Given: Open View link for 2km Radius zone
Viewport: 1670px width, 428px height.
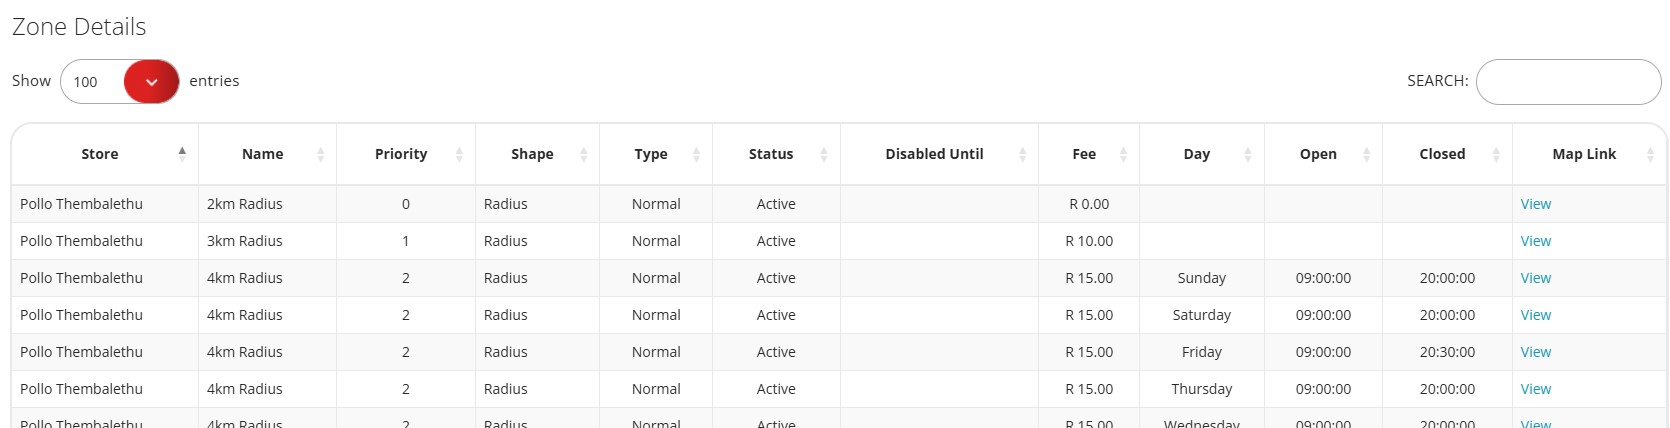Looking at the screenshot, I should click(1536, 204).
